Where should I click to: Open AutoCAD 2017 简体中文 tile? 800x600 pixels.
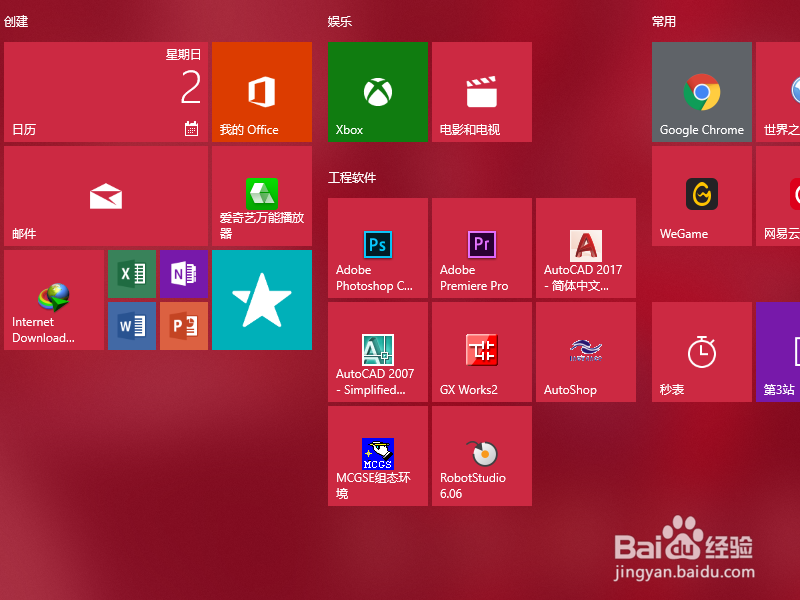click(586, 248)
